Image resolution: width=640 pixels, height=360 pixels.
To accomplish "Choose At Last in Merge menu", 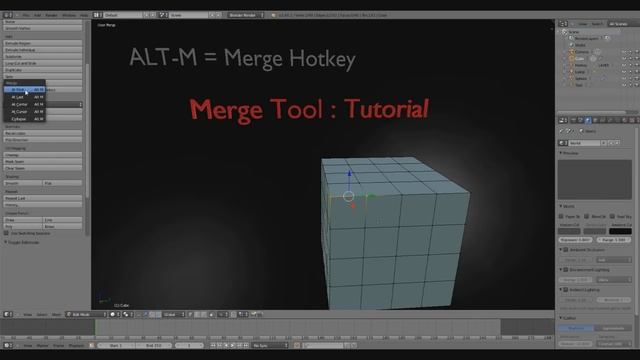I will [x=24, y=97].
